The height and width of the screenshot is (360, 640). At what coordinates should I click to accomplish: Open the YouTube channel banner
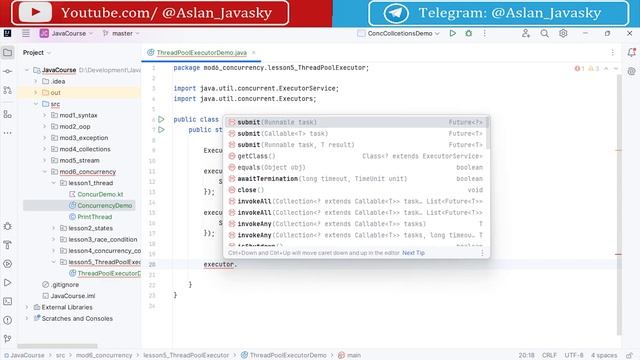150,13
